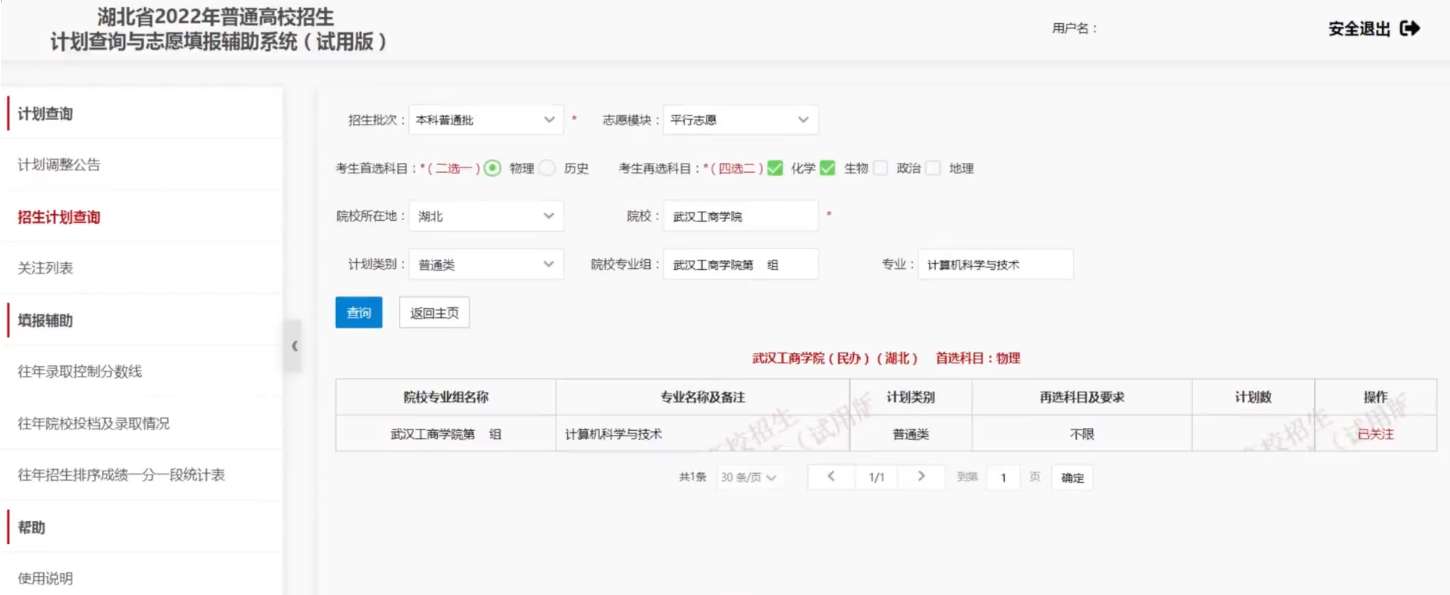Image resolution: width=1450 pixels, height=595 pixels.
Task: Uncheck the 生物 subject checkbox
Action: 827,169
